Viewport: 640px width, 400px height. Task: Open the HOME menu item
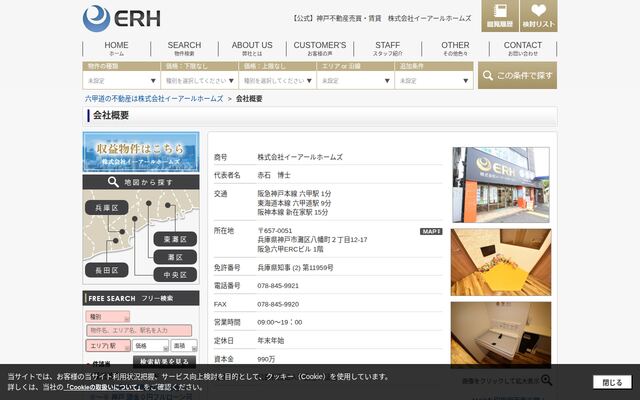tap(116, 48)
